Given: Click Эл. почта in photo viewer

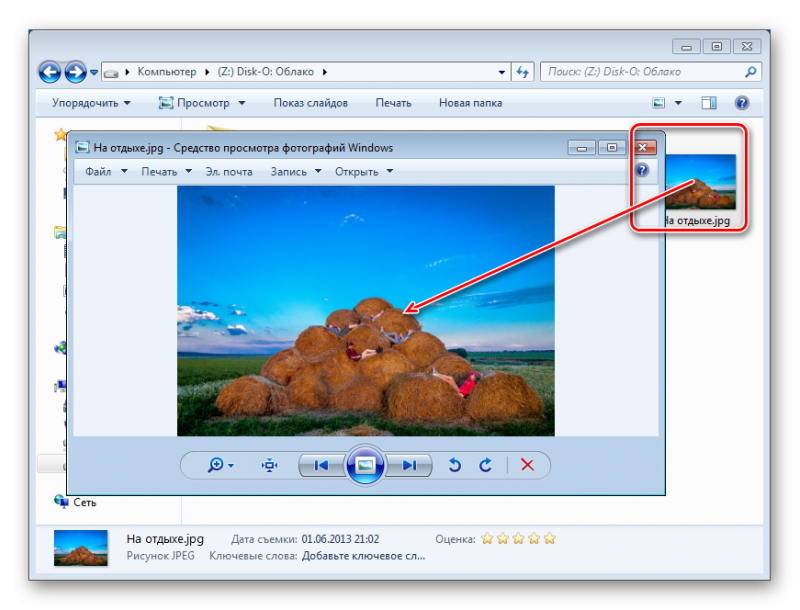Looking at the screenshot, I should coord(229,172).
